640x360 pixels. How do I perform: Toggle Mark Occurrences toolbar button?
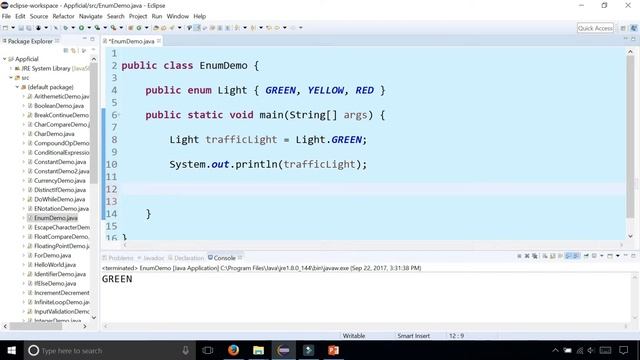coord(197,28)
